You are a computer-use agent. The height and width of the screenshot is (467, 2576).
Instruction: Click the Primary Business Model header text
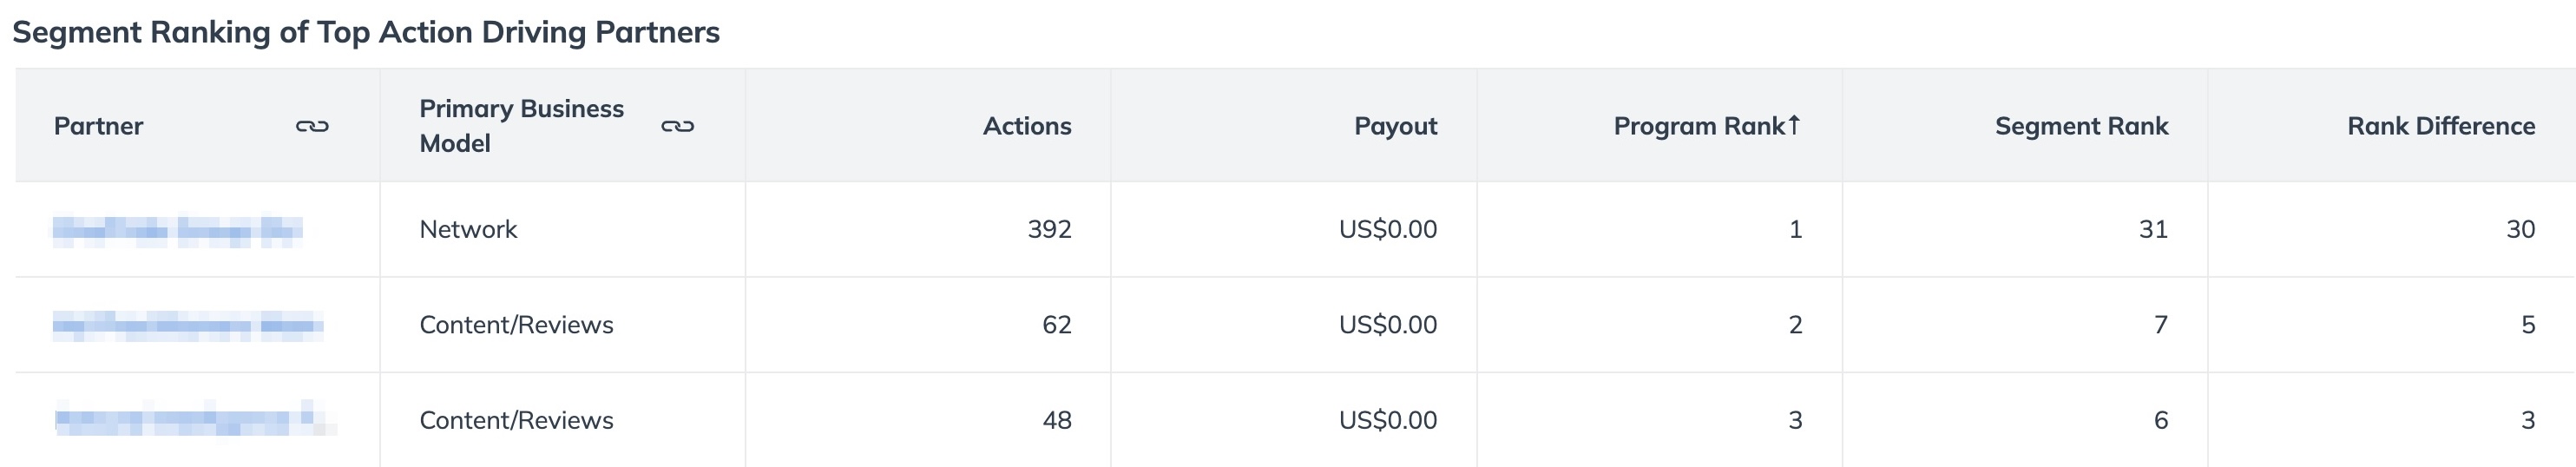pyautogui.click(x=521, y=126)
